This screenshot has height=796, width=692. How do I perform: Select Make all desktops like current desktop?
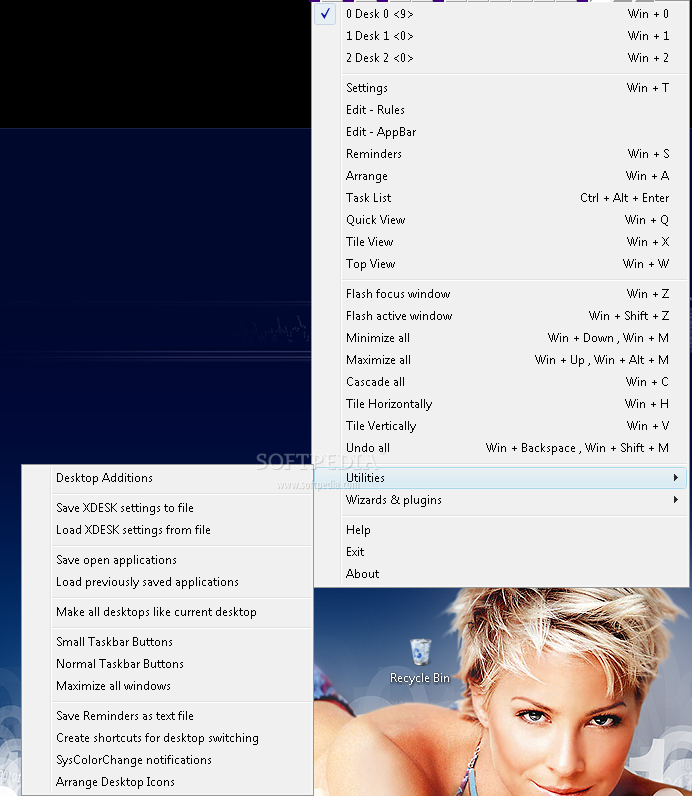point(167,612)
